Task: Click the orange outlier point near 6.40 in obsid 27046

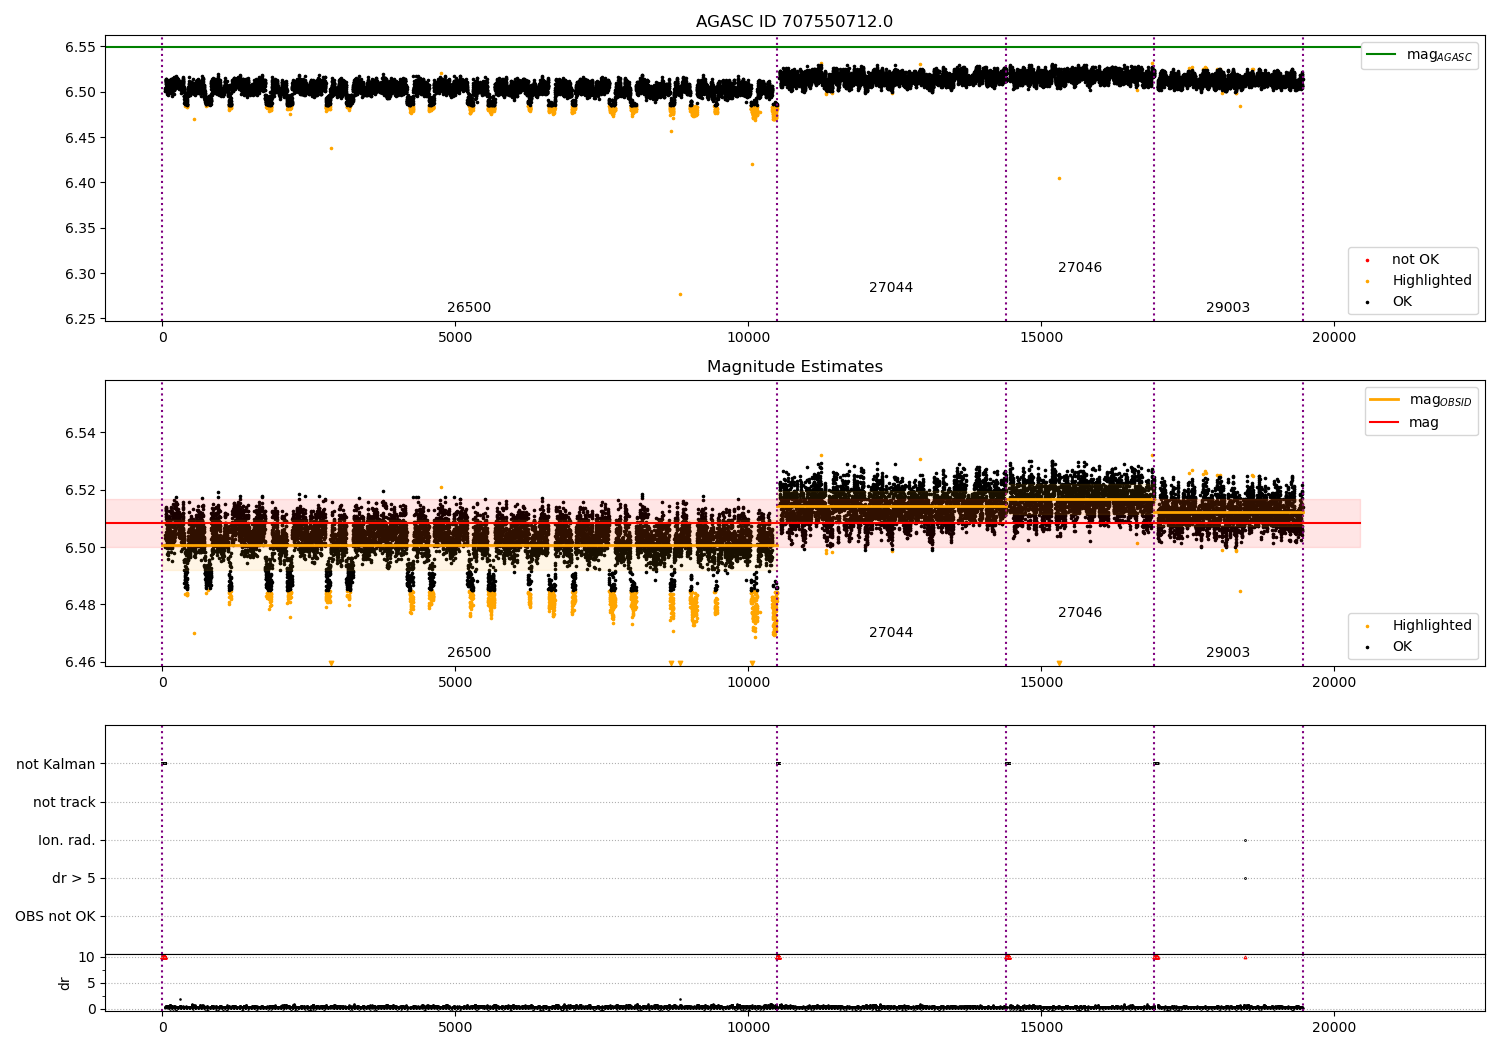Action: 1059,178
